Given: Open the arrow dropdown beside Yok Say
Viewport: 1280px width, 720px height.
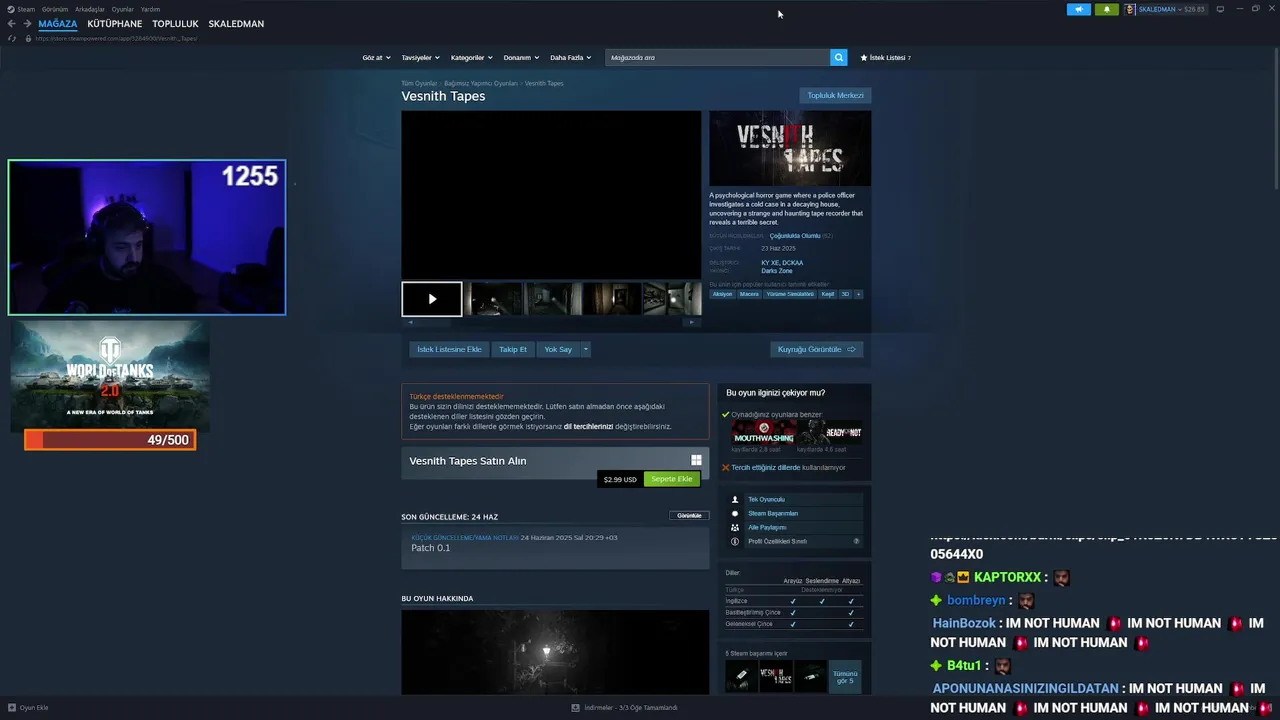Looking at the screenshot, I should (585, 349).
